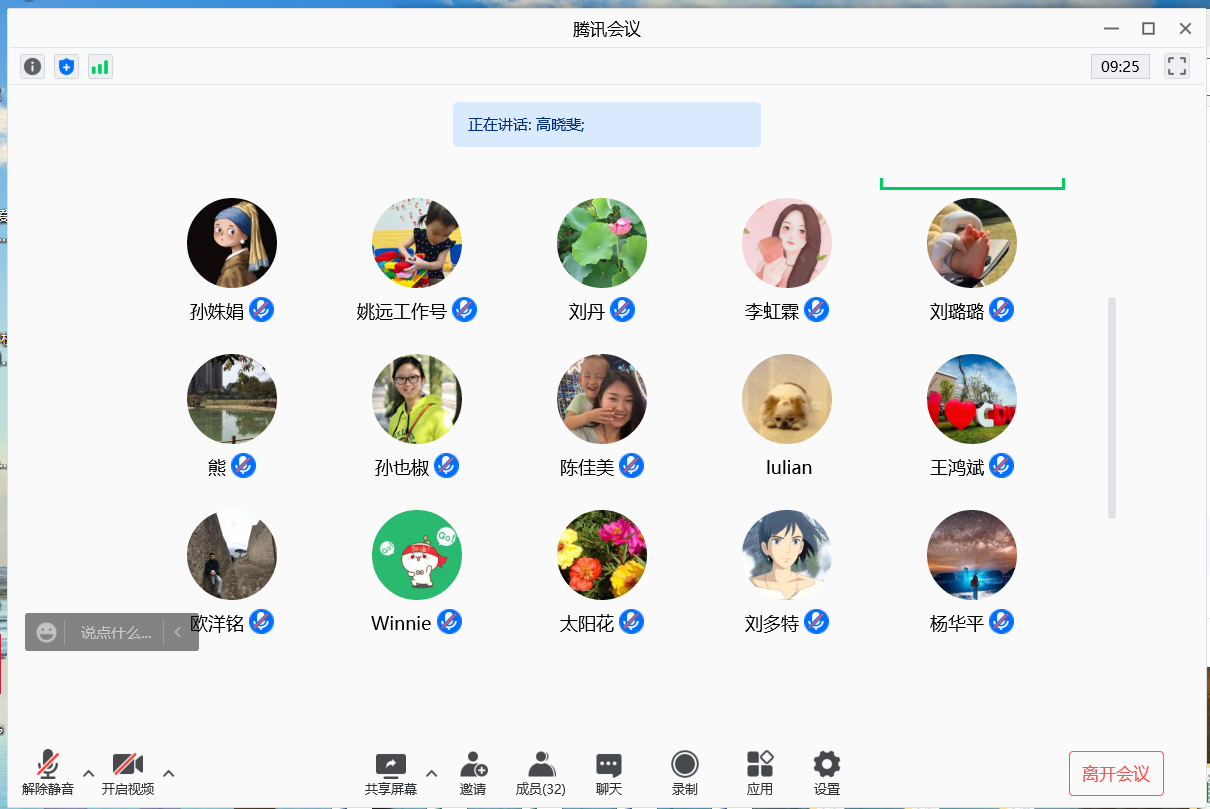Screen dimensions: 1210x809
Task: Check the green network signal icon
Action: point(100,67)
